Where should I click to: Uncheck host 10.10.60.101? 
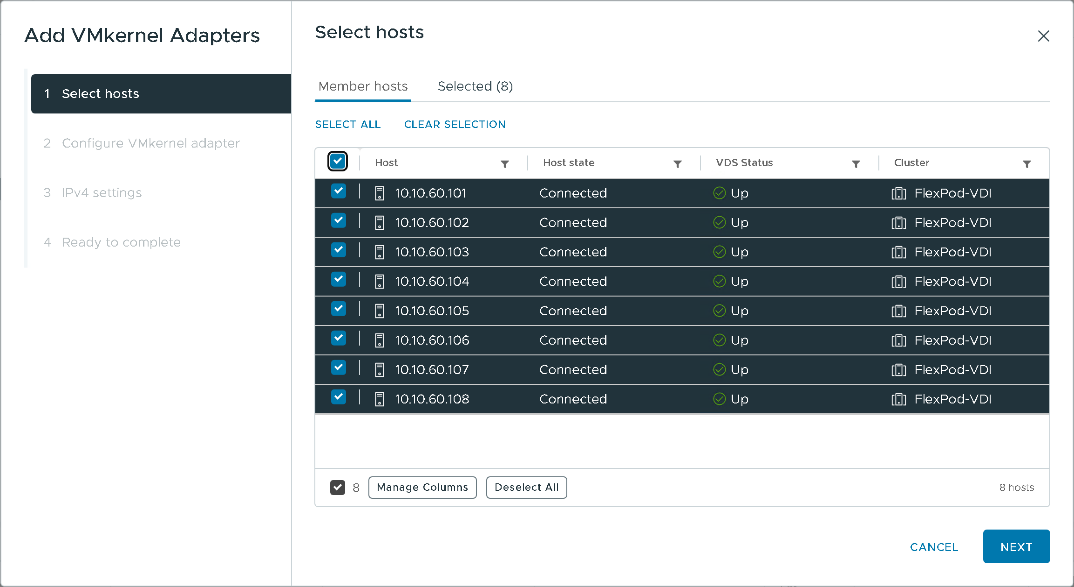(x=338, y=191)
